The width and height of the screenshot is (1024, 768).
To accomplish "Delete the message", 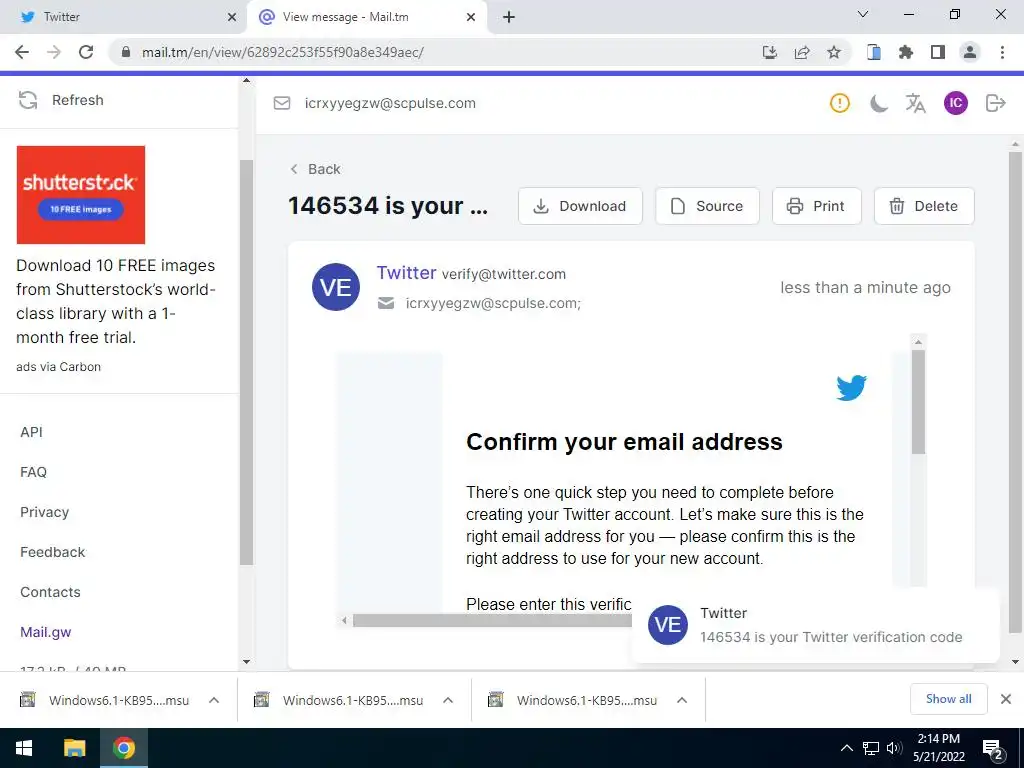I will [x=923, y=206].
